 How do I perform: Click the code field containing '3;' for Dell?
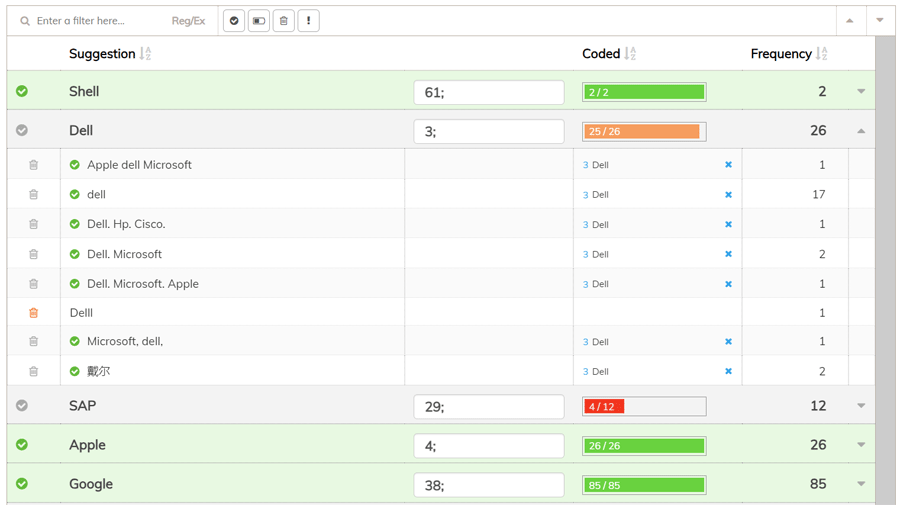(489, 131)
